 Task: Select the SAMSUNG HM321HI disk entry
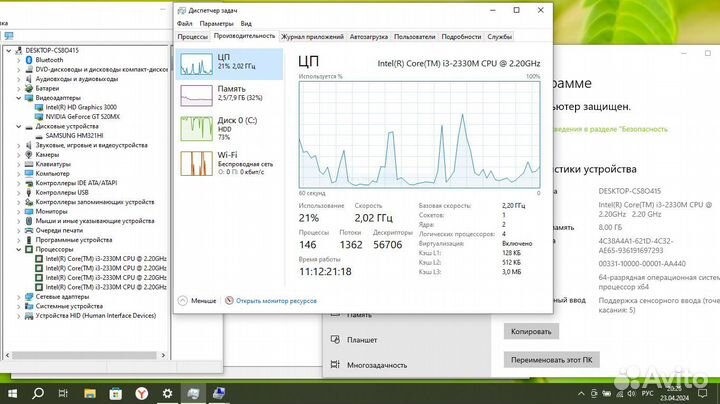pos(74,136)
